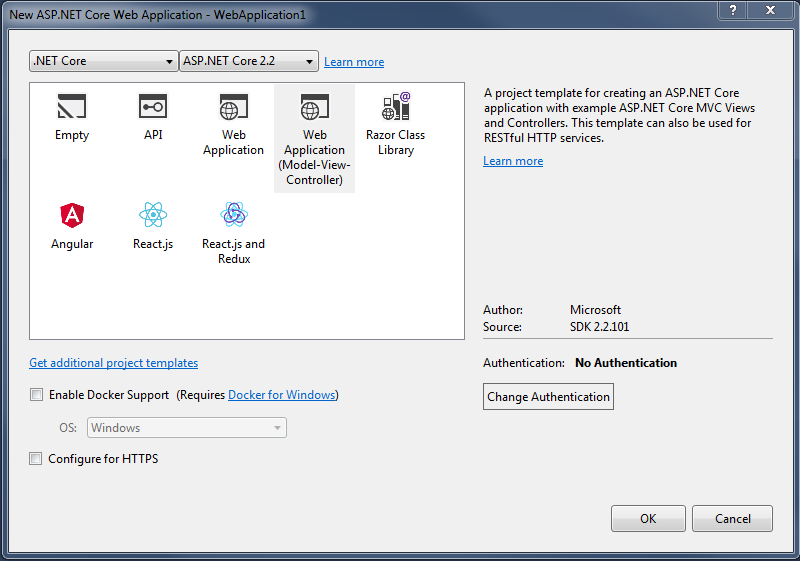The image size is (800, 561).
Task: Enable Docker Support checkbox
Action: tap(36, 395)
